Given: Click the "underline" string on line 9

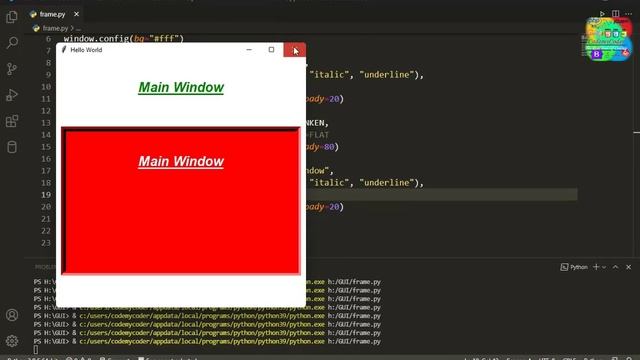Looking at the screenshot, I should (387, 75).
